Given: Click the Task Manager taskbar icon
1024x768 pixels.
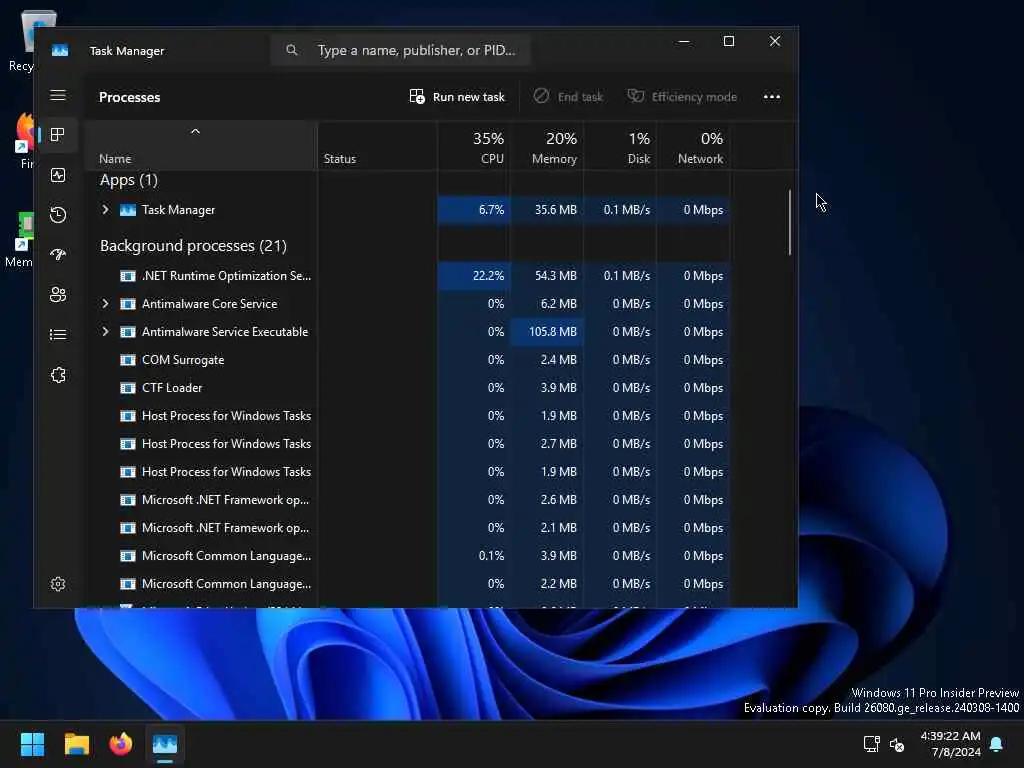Looking at the screenshot, I should (x=165, y=744).
